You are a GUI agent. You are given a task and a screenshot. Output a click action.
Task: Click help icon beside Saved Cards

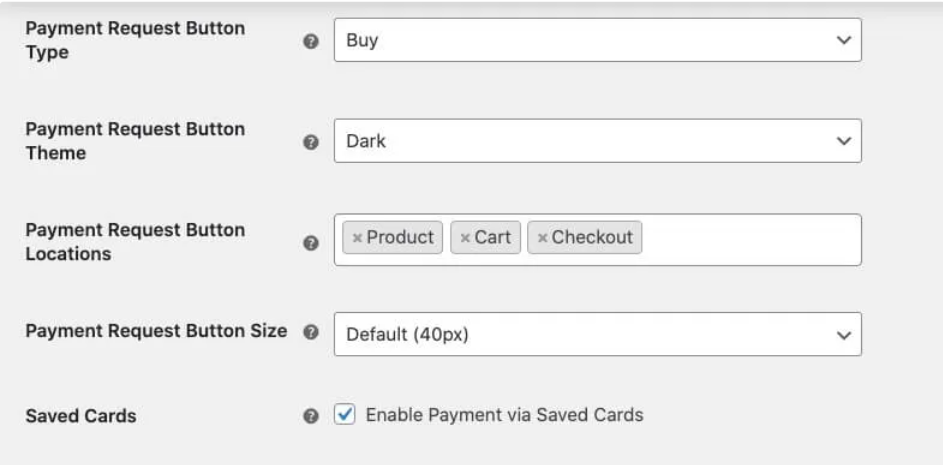(x=311, y=416)
